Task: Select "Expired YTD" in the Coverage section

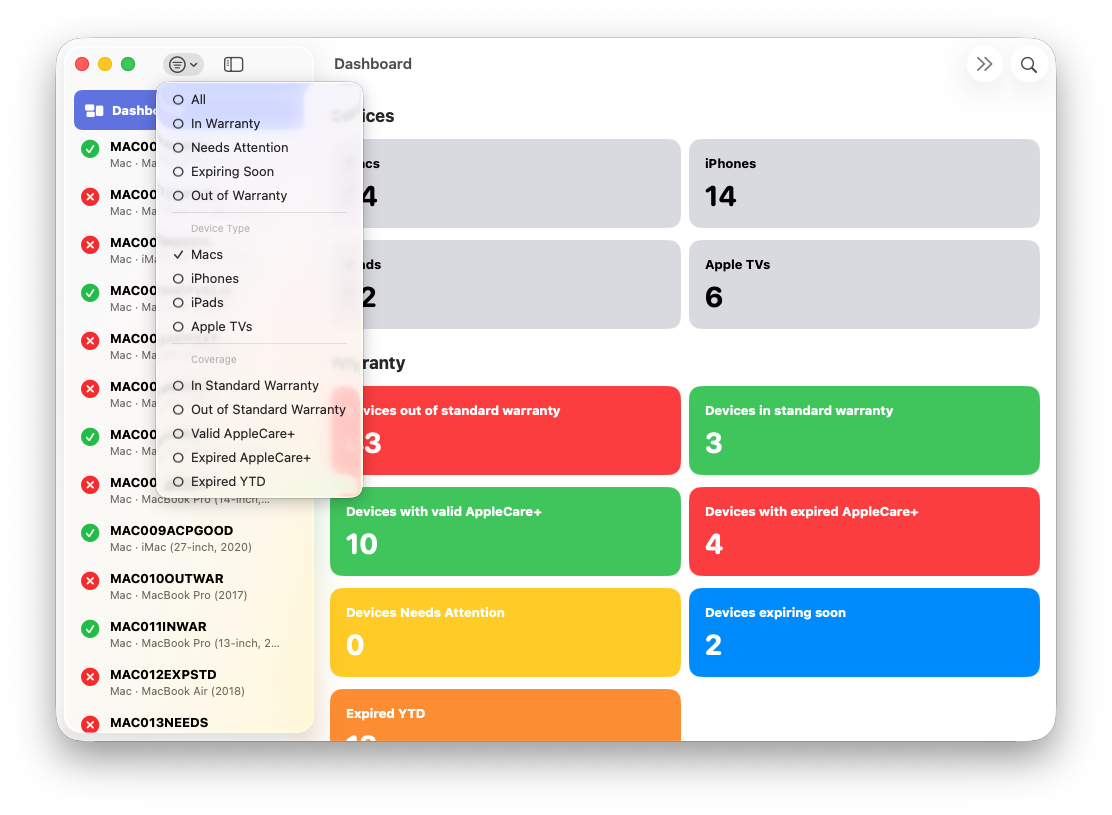Action: pos(228,482)
